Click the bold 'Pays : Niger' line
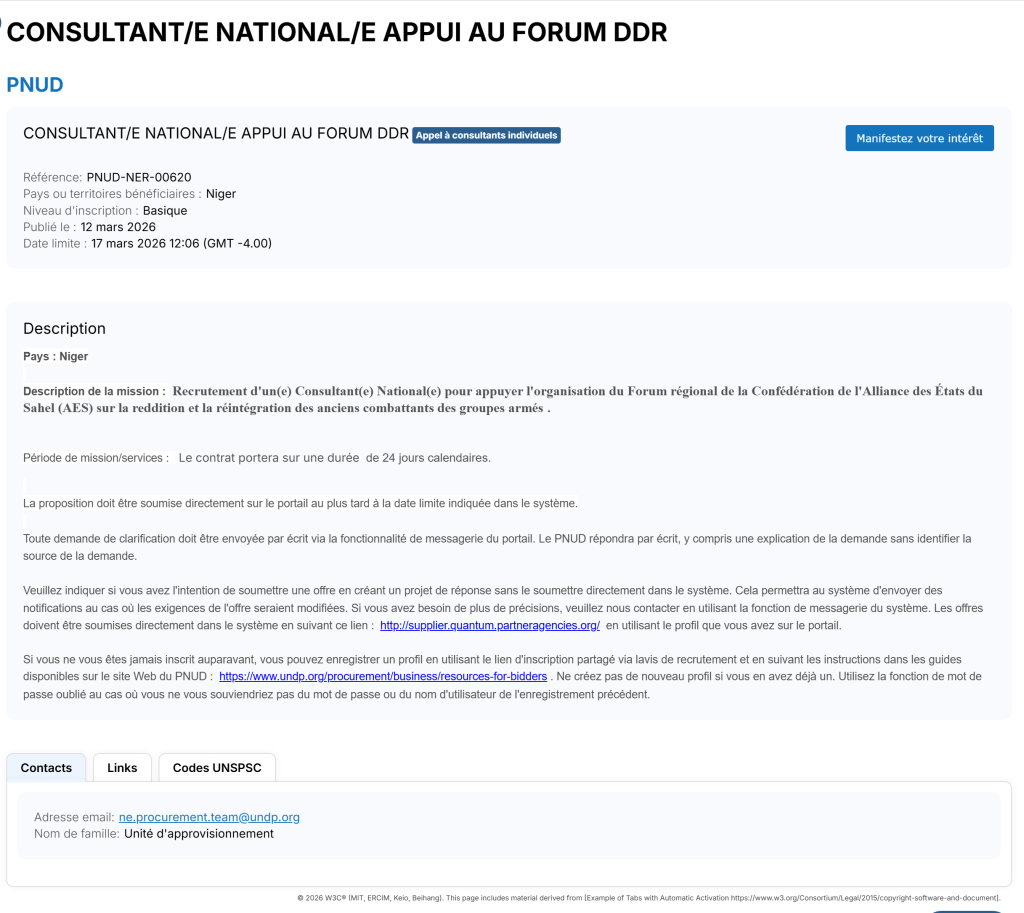Screen dimensions: 1024x913 click(55, 356)
